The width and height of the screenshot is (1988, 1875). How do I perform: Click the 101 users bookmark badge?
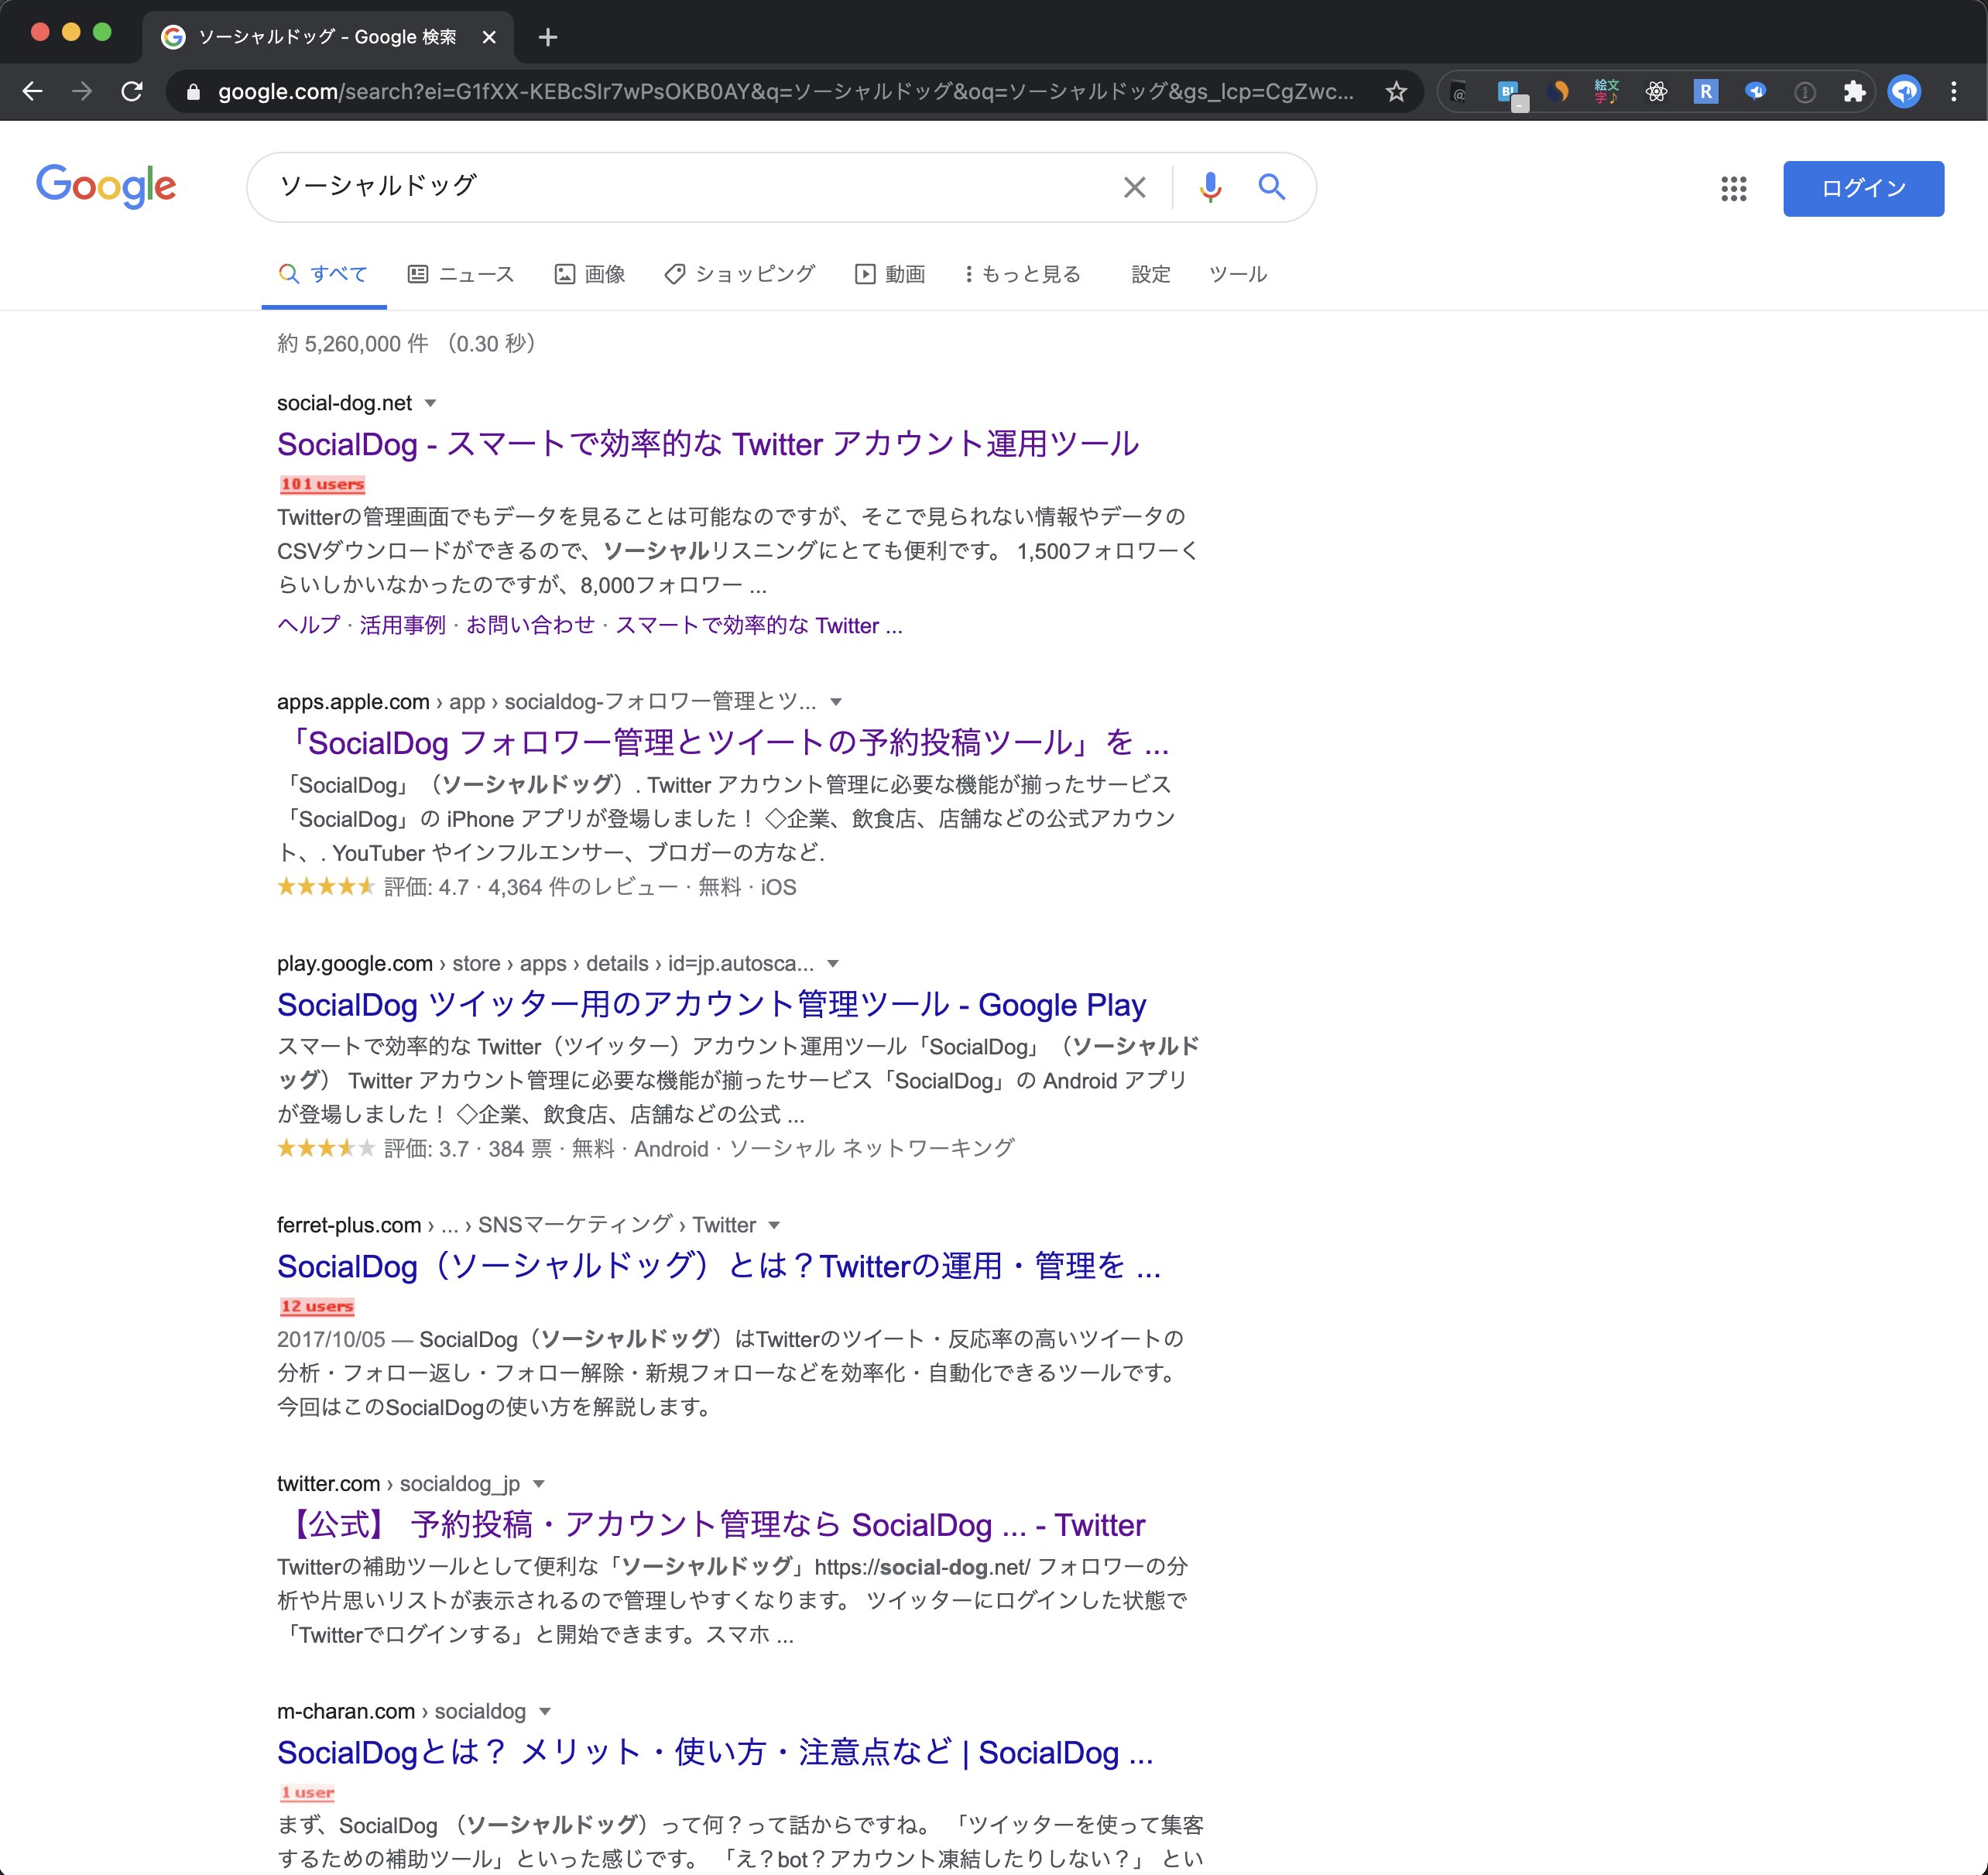point(322,485)
